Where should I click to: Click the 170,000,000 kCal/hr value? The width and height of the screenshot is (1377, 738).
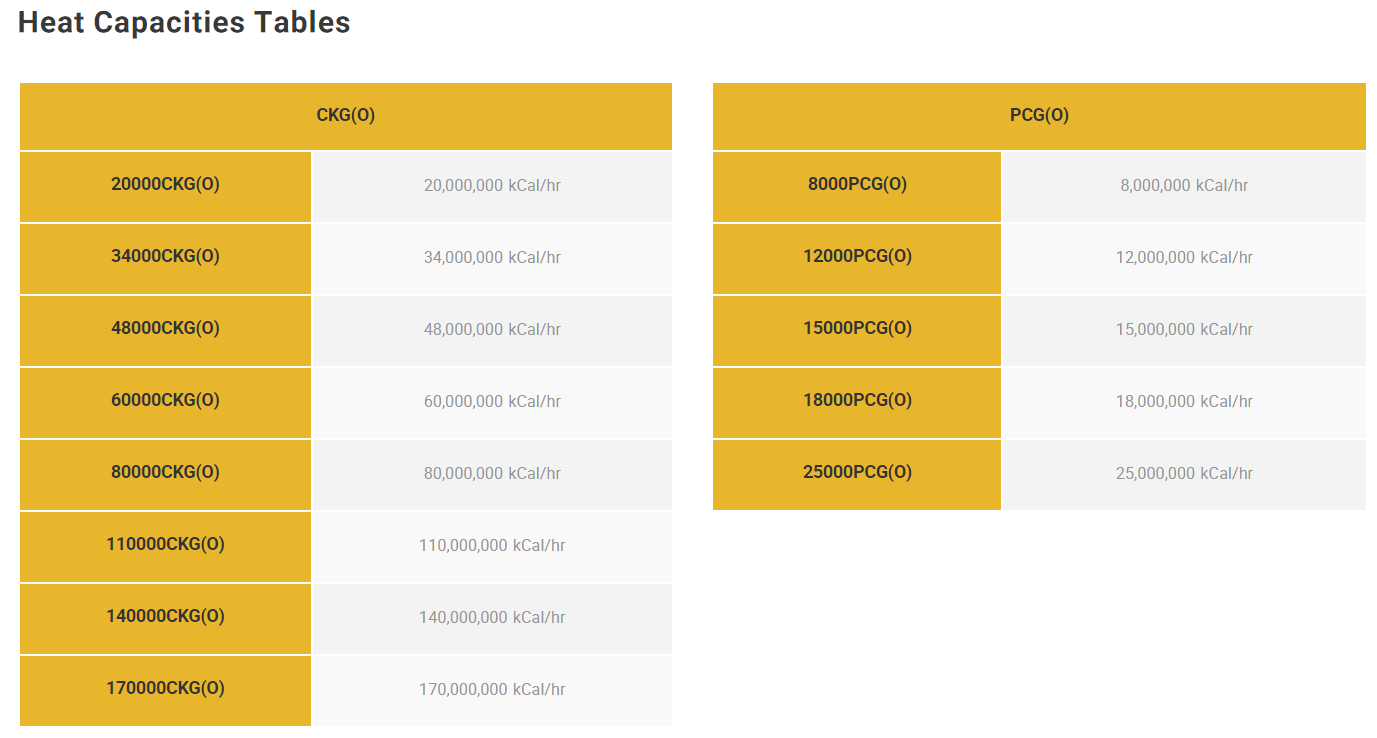pyautogui.click(x=492, y=690)
